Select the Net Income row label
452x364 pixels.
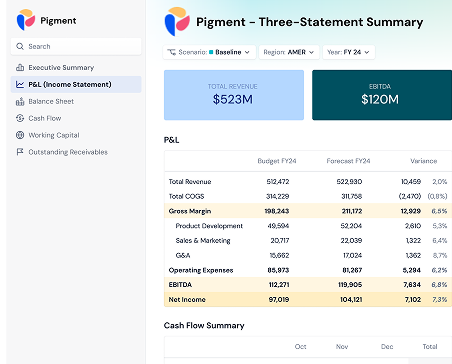[187, 299]
